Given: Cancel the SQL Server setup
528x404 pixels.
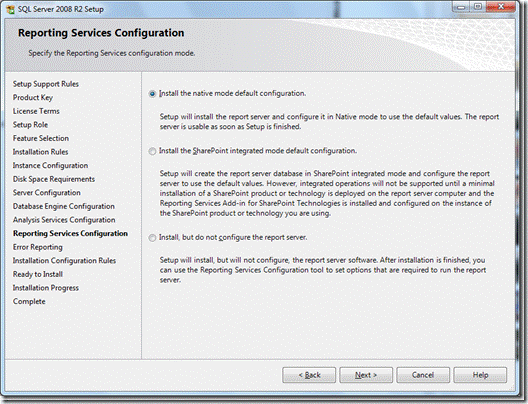Looking at the screenshot, I should click(423, 375).
